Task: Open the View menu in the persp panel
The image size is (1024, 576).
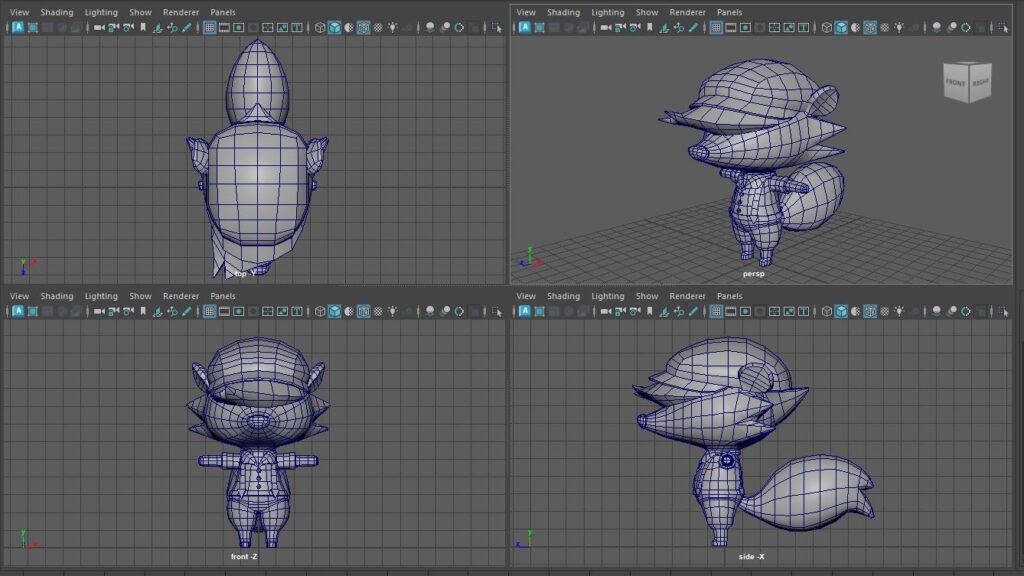Action: point(526,12)
